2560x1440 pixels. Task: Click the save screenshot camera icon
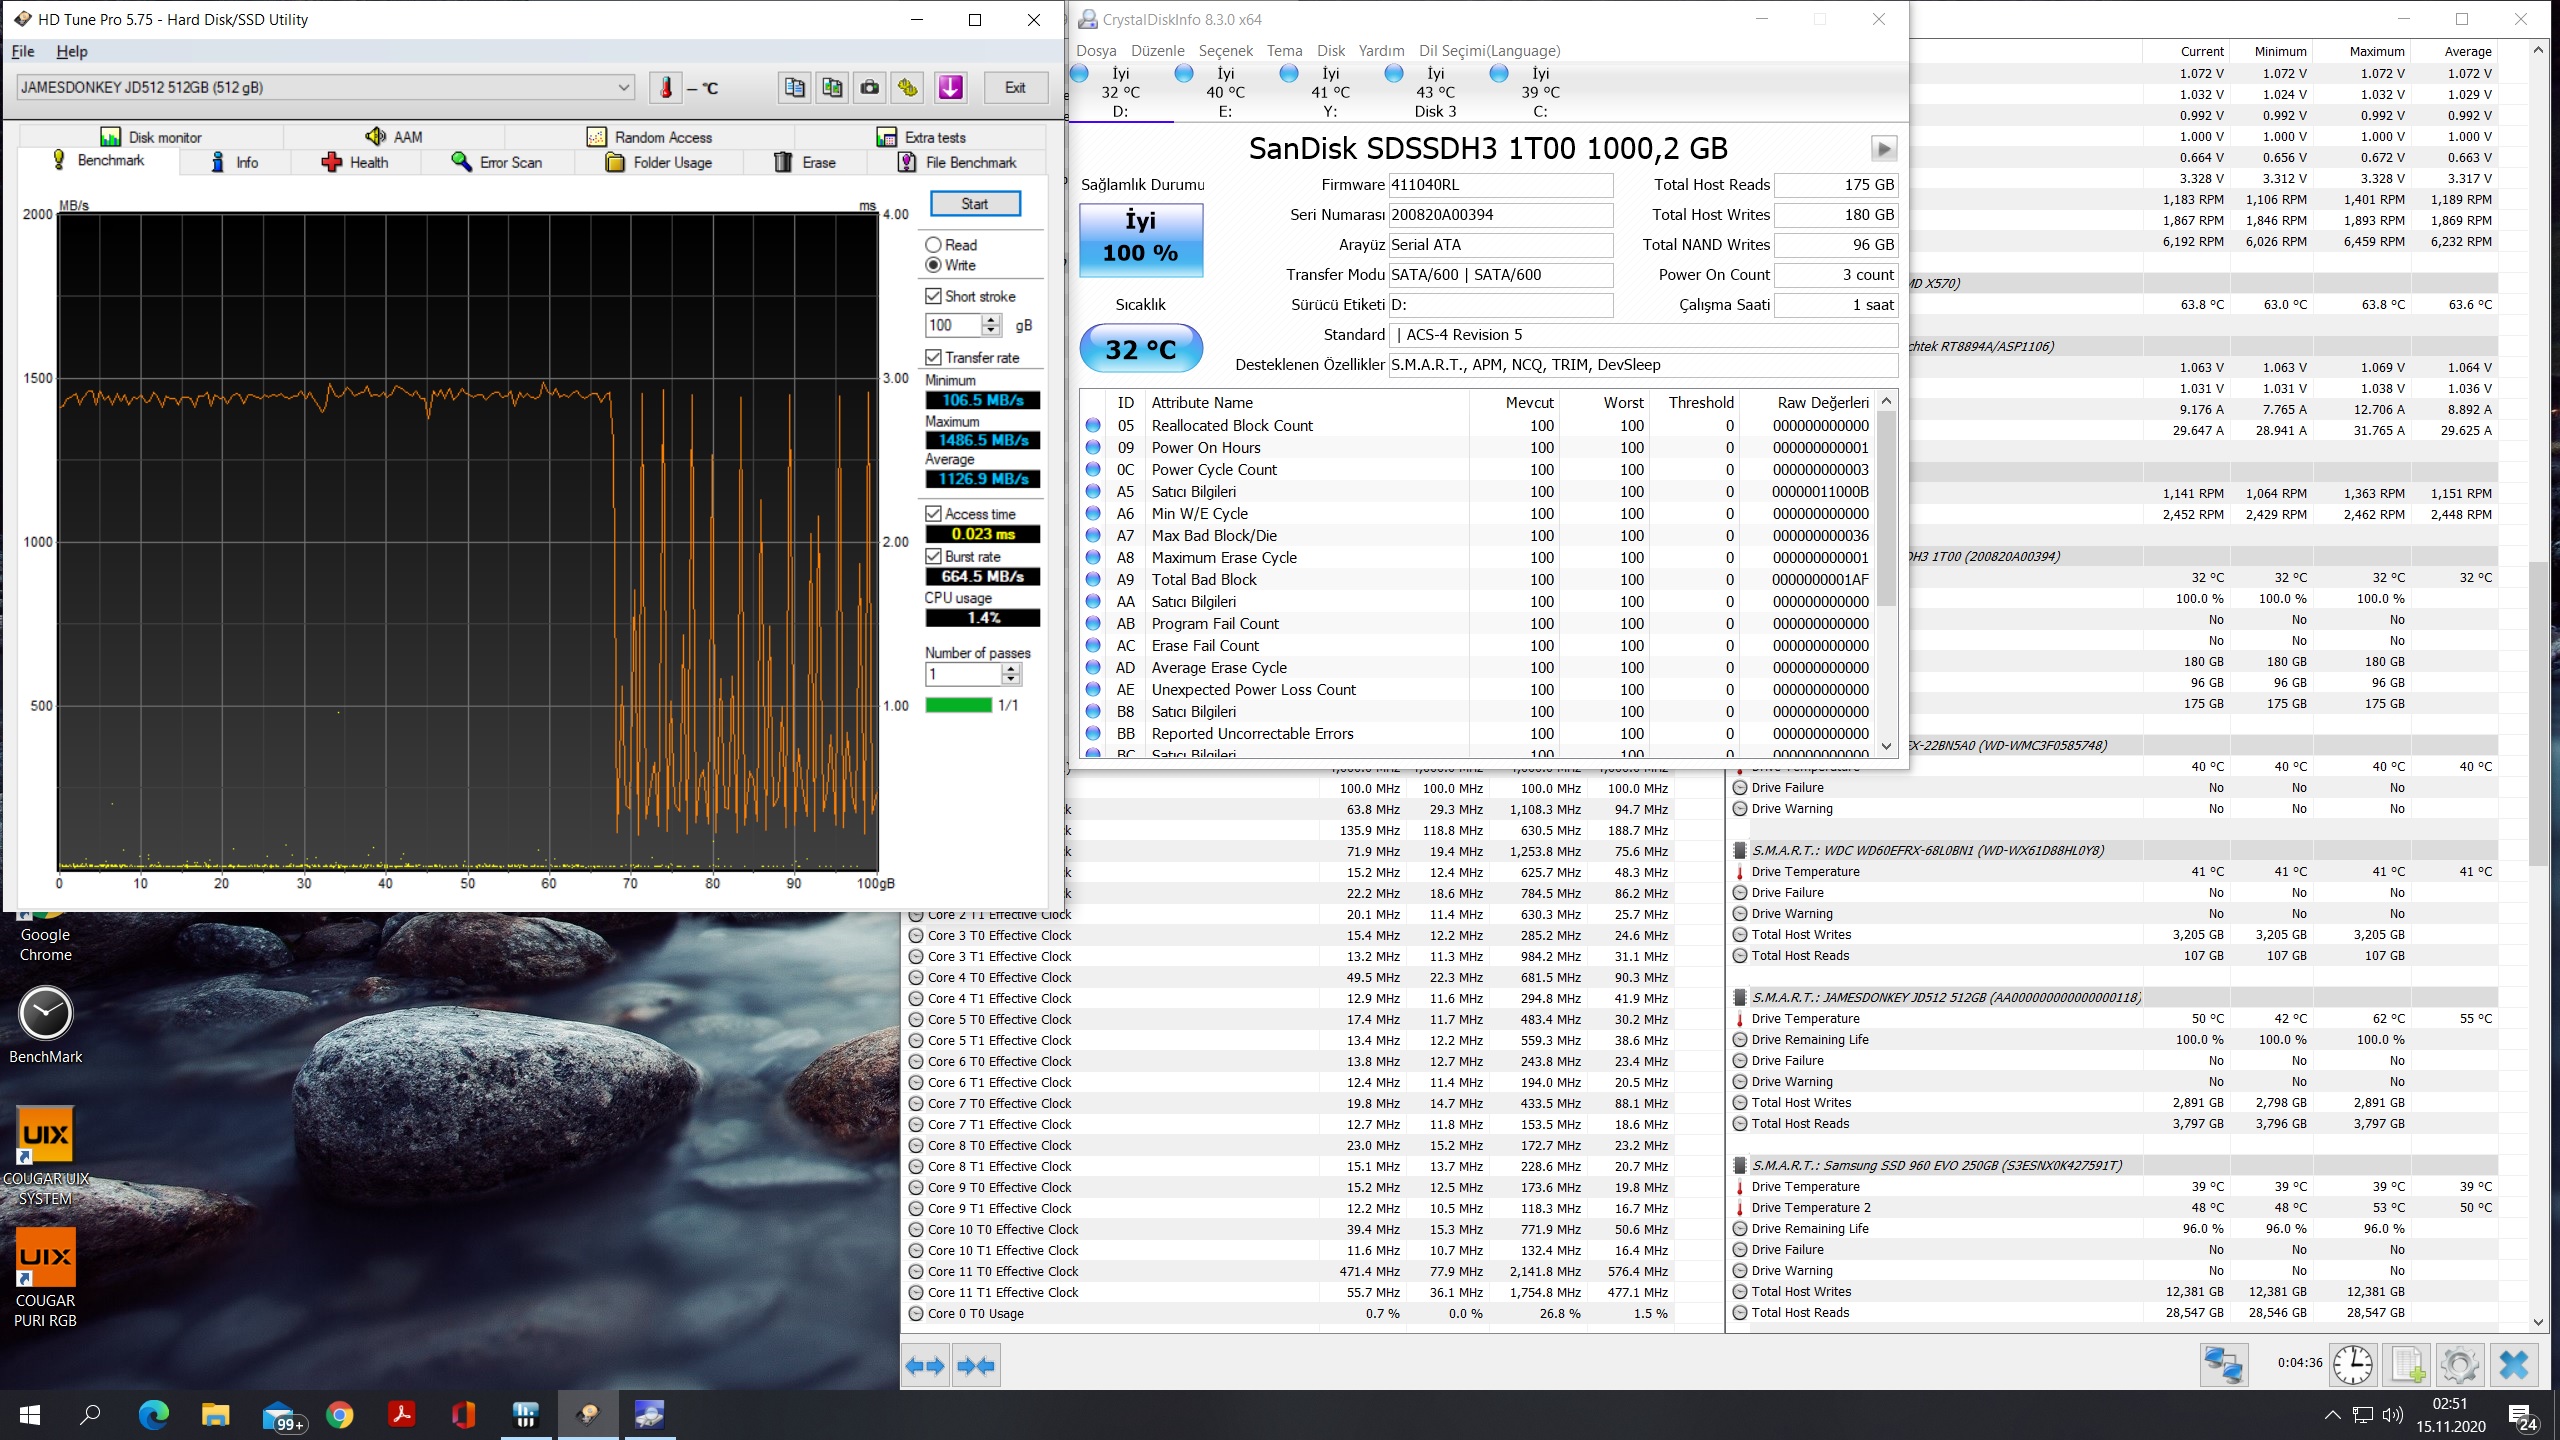870,88
